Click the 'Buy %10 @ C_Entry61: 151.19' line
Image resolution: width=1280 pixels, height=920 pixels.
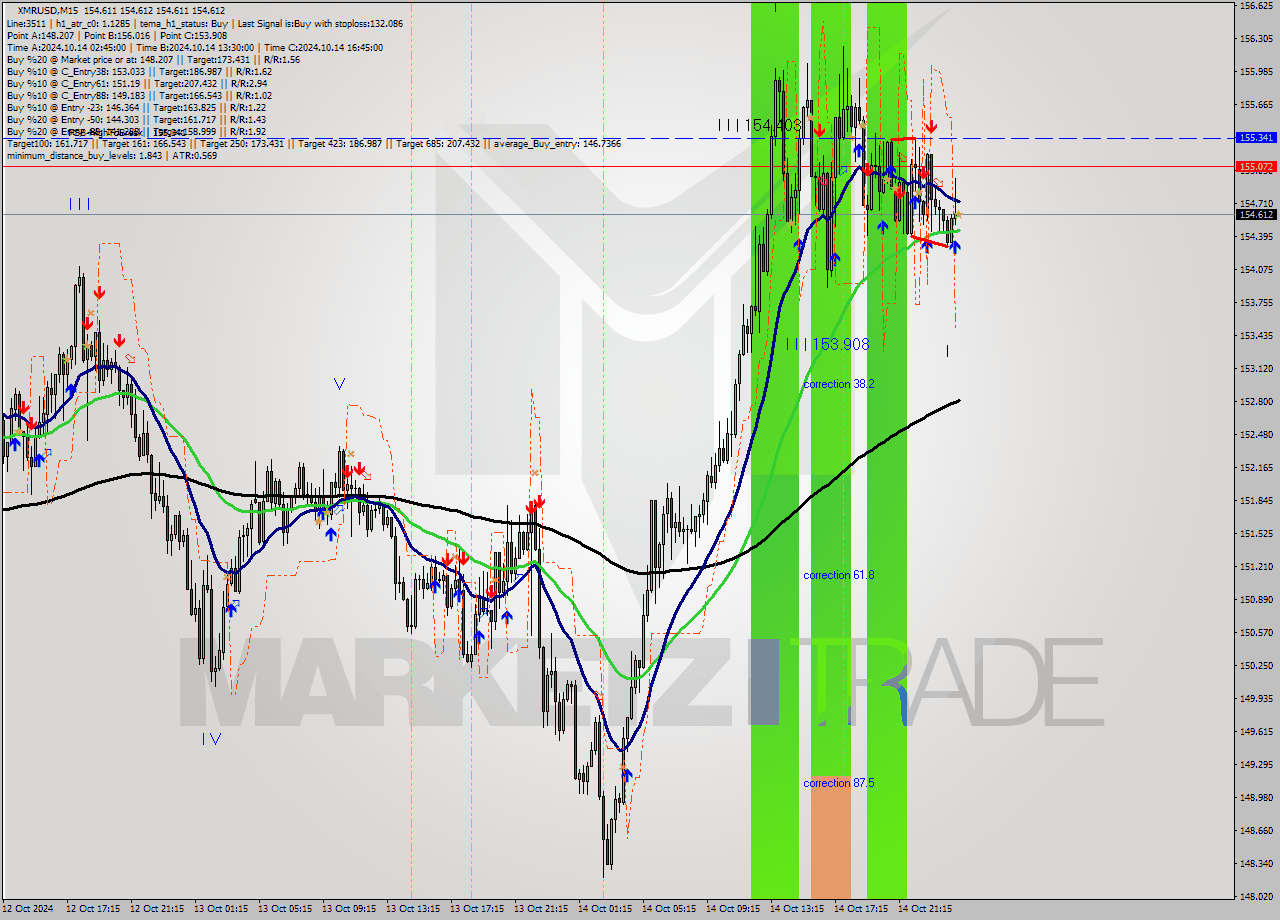[x=137, y=83]
